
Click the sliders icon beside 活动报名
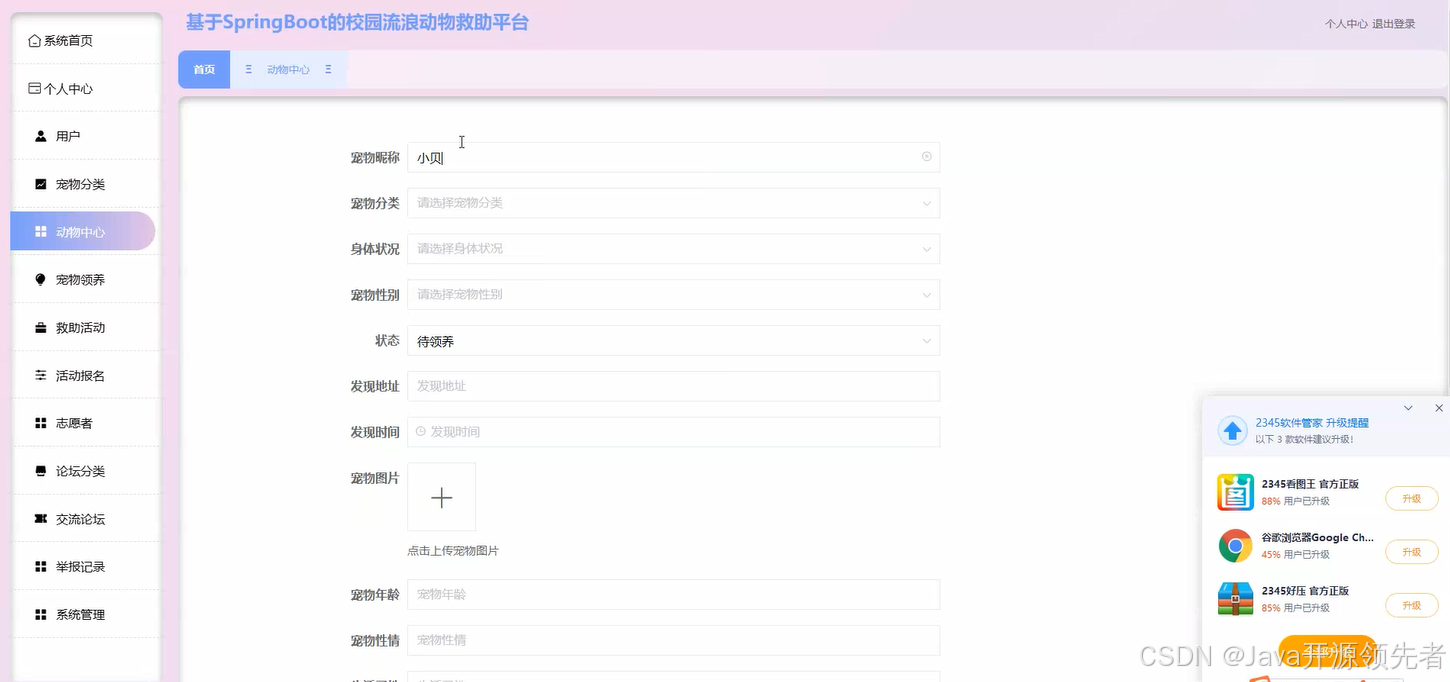point(41,376)
